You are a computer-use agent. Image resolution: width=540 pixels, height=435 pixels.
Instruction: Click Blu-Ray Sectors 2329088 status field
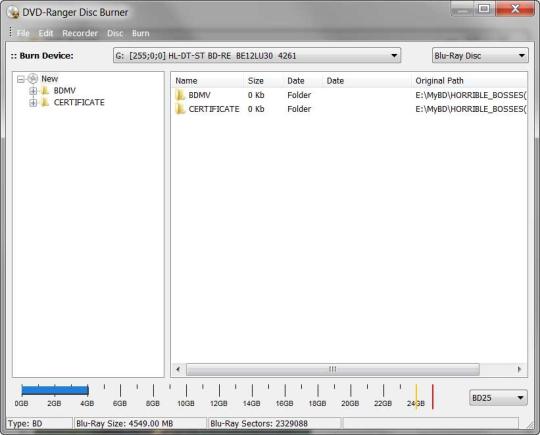(274, 423)
